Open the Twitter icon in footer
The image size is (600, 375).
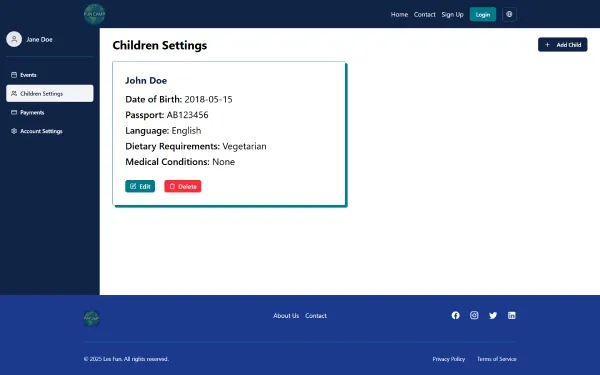(x=493, y=315)
